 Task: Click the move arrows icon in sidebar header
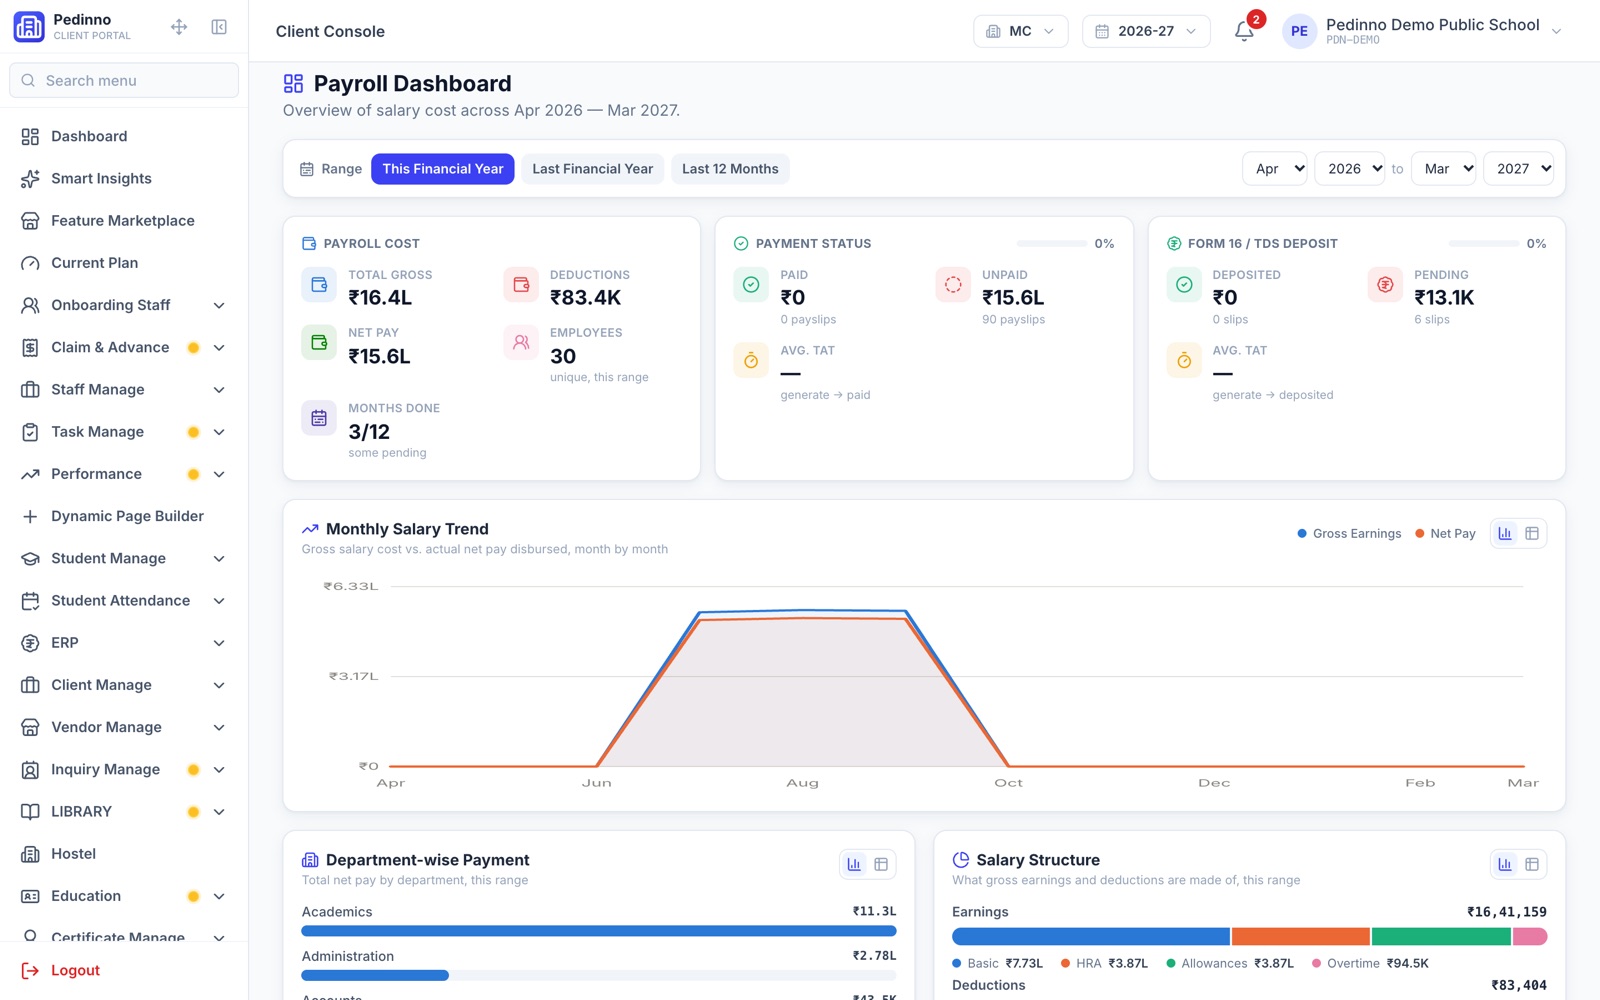coord(179,27)
